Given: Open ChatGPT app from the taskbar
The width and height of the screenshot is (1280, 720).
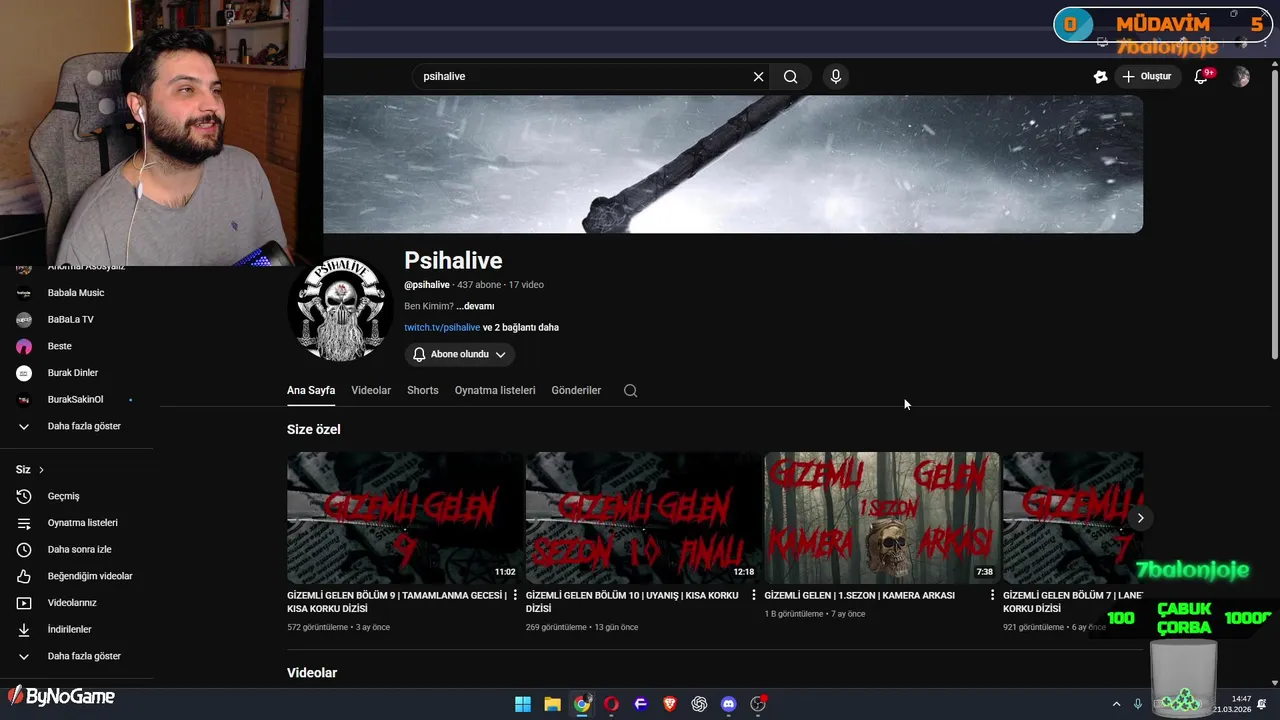Looking at the screenshot, I should click(699, 704).
